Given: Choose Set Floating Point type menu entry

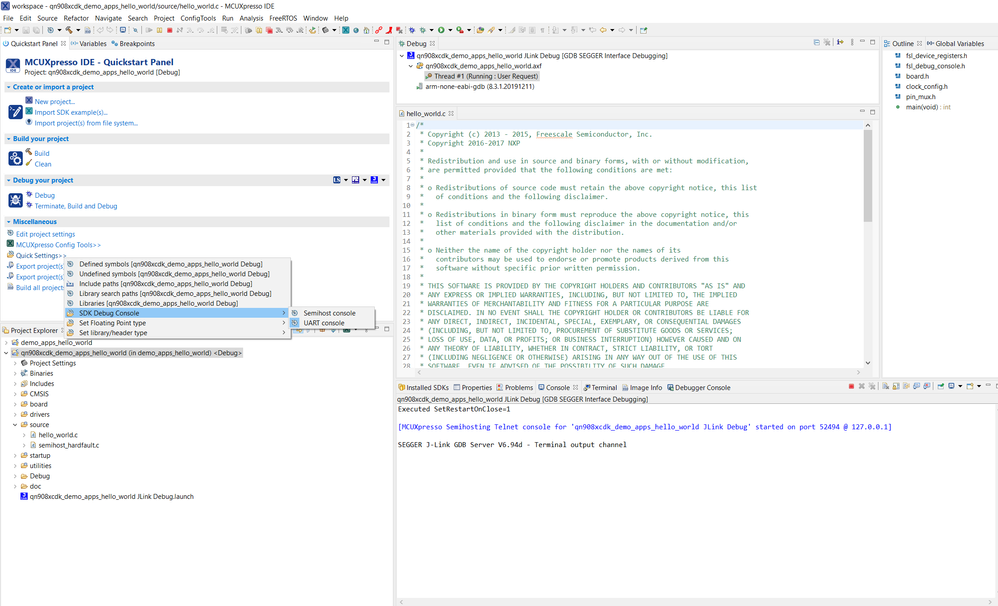Looking at the screenshot, I should (177, 323).
